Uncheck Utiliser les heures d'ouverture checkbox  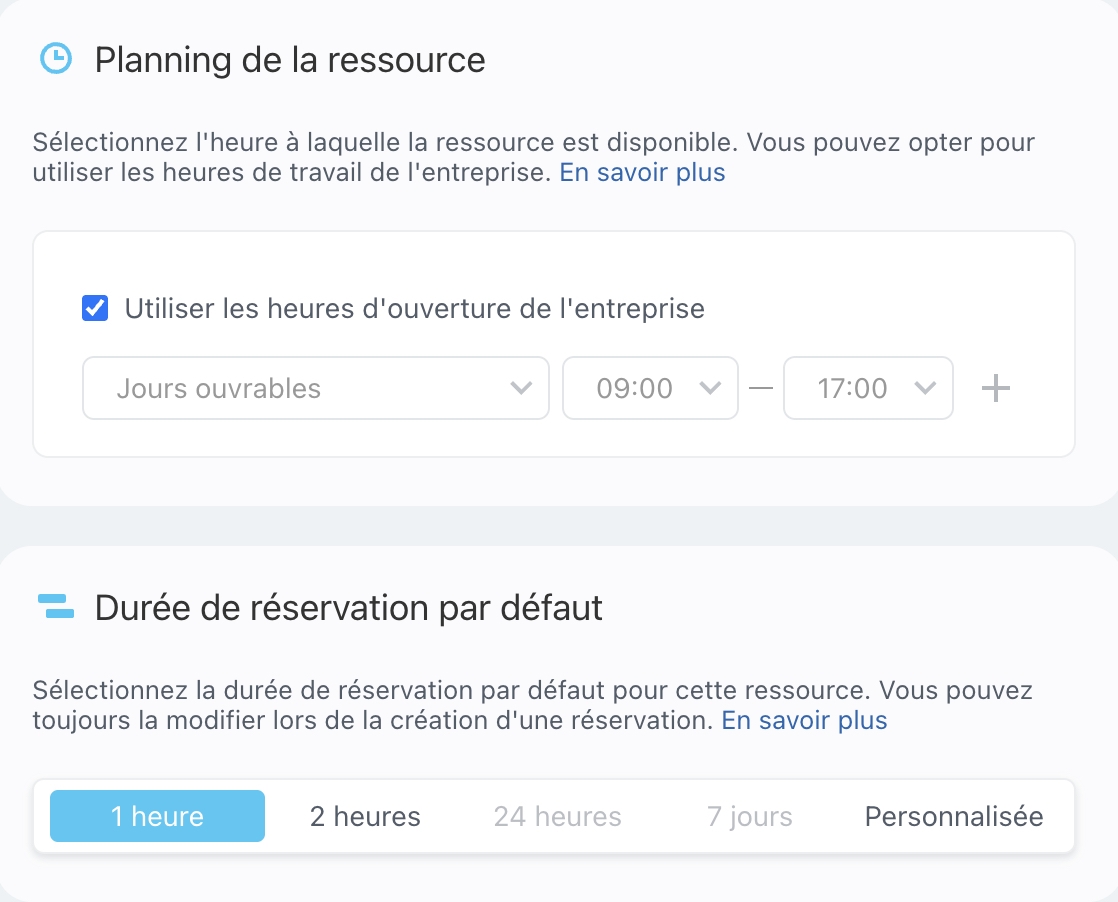pyautogui.click(x=95, y=309)
